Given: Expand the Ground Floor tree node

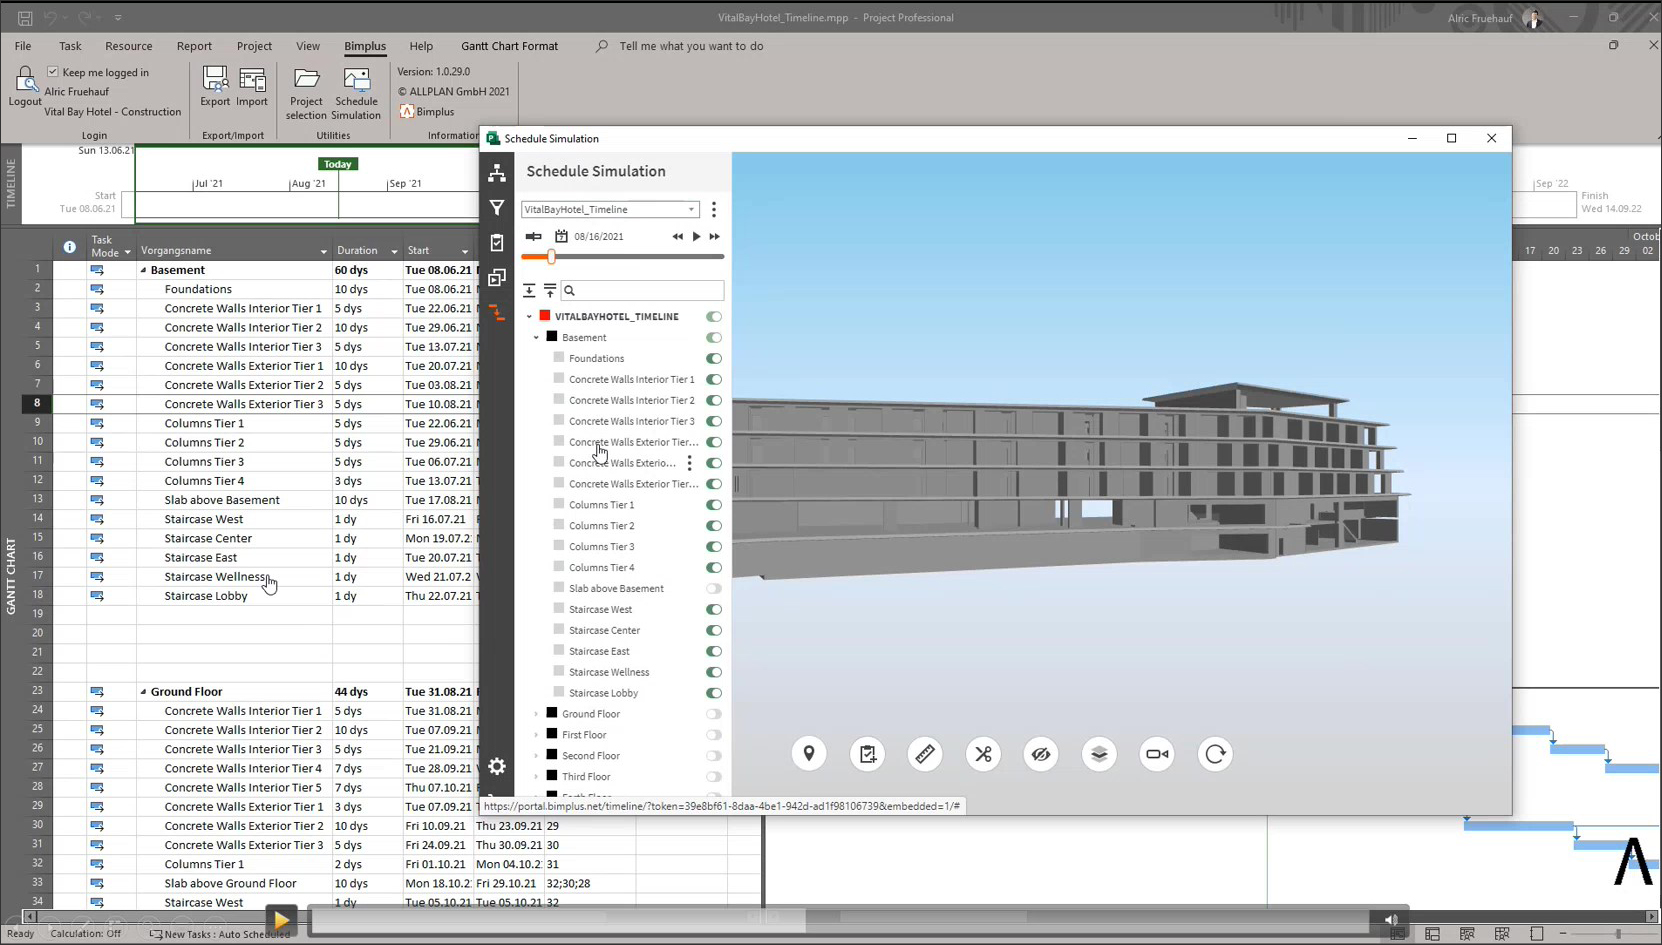Looking at the screenshot, I should (x=536, y=714).
